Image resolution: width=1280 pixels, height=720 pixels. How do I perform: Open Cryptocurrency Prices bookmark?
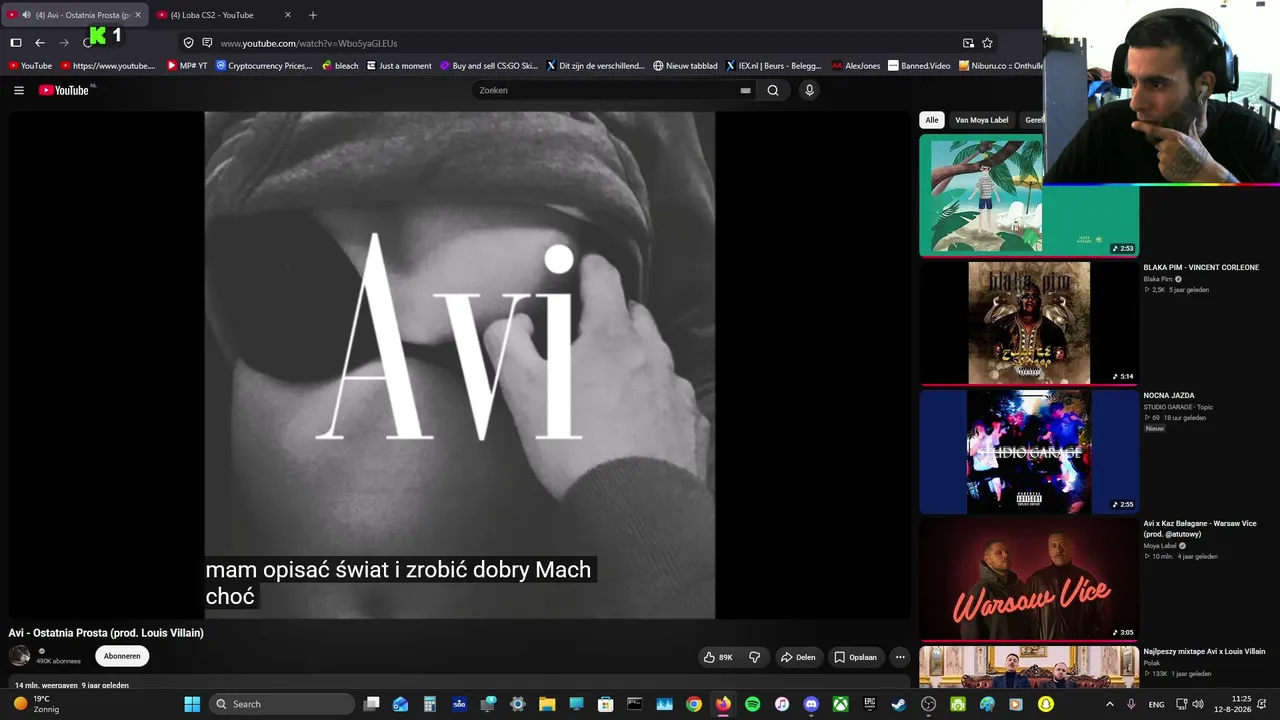(264, 66)
